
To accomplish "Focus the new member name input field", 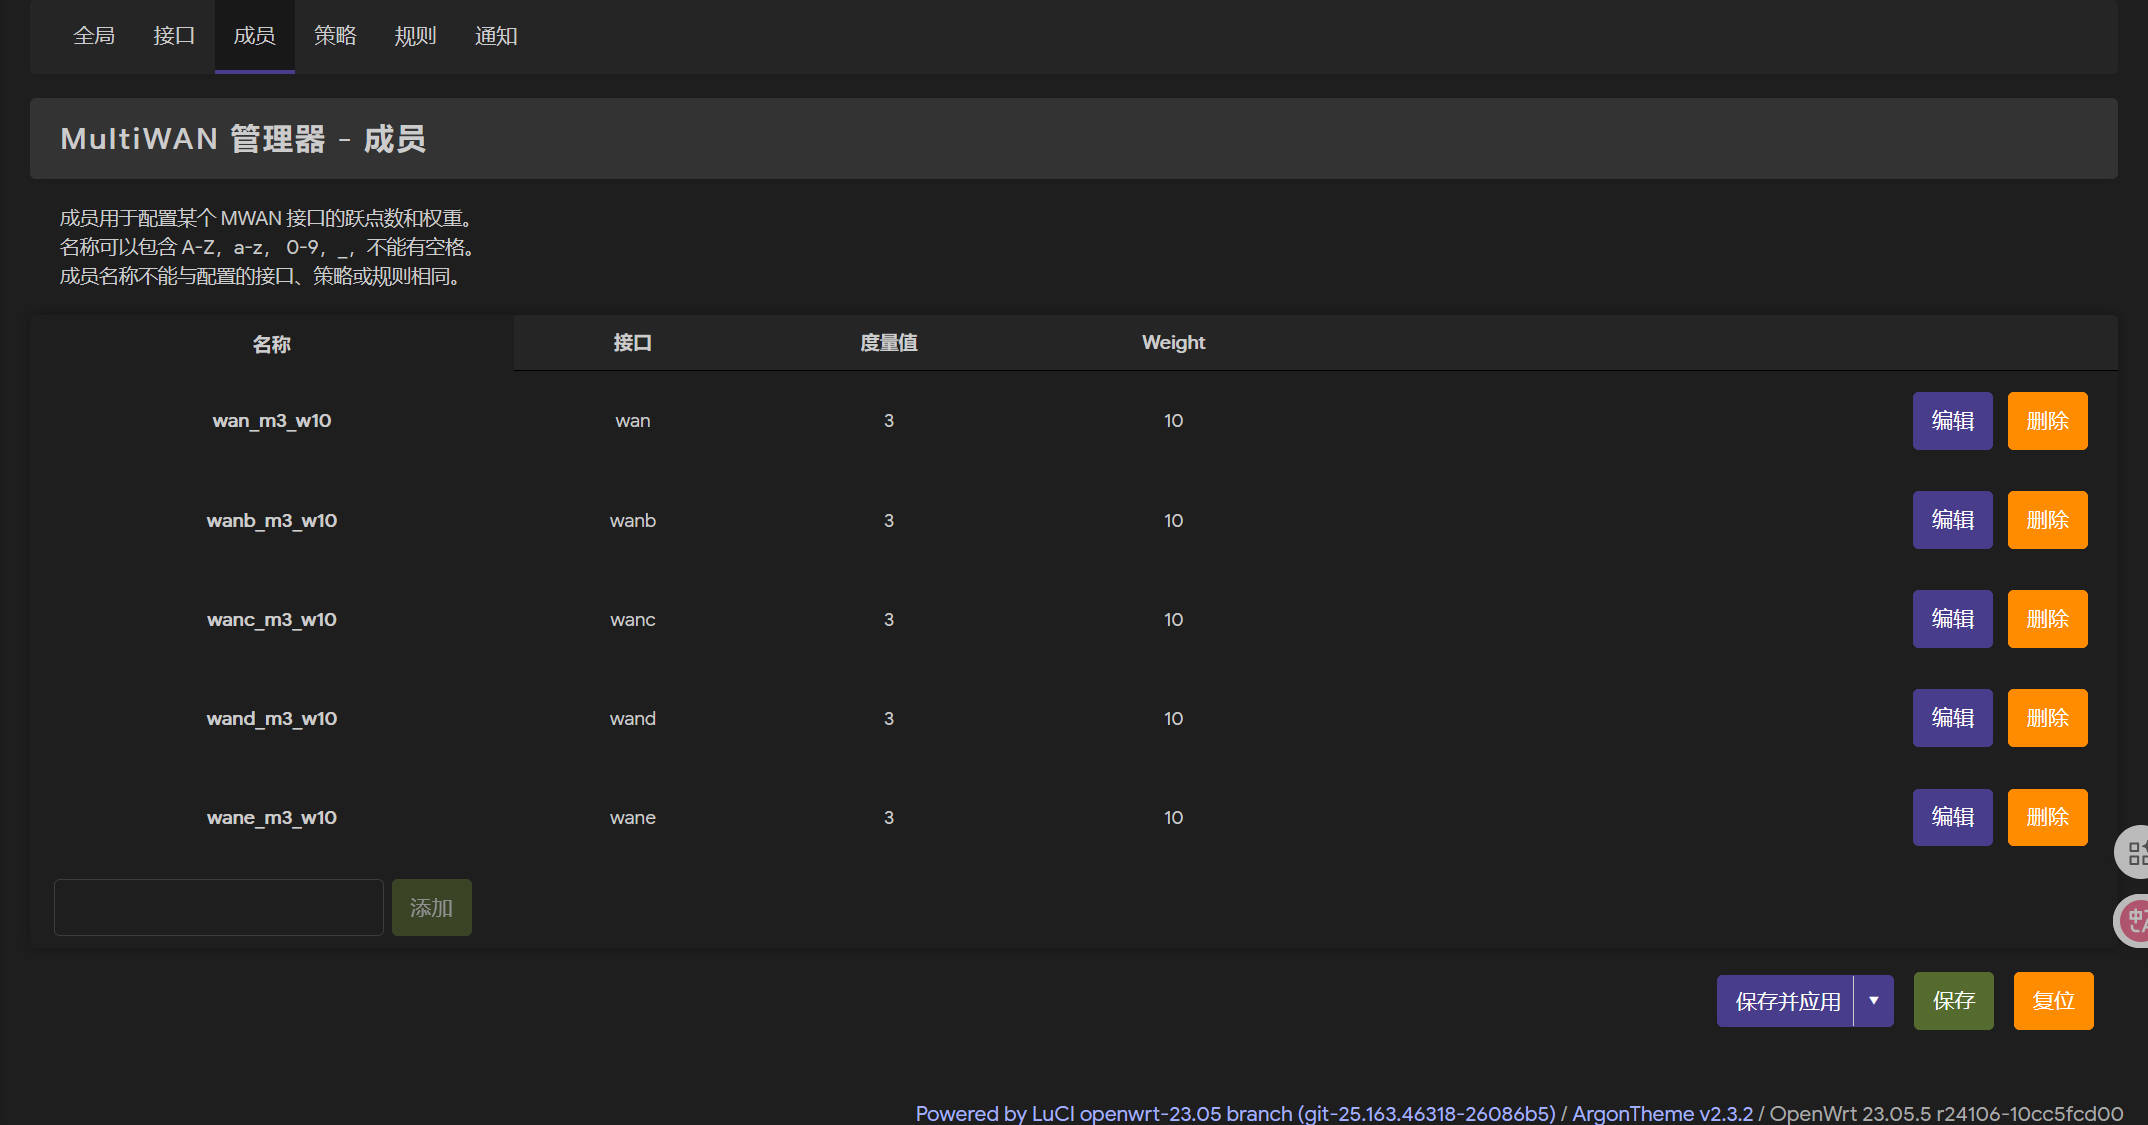I will pyautogui.click(x=219, y=908).
